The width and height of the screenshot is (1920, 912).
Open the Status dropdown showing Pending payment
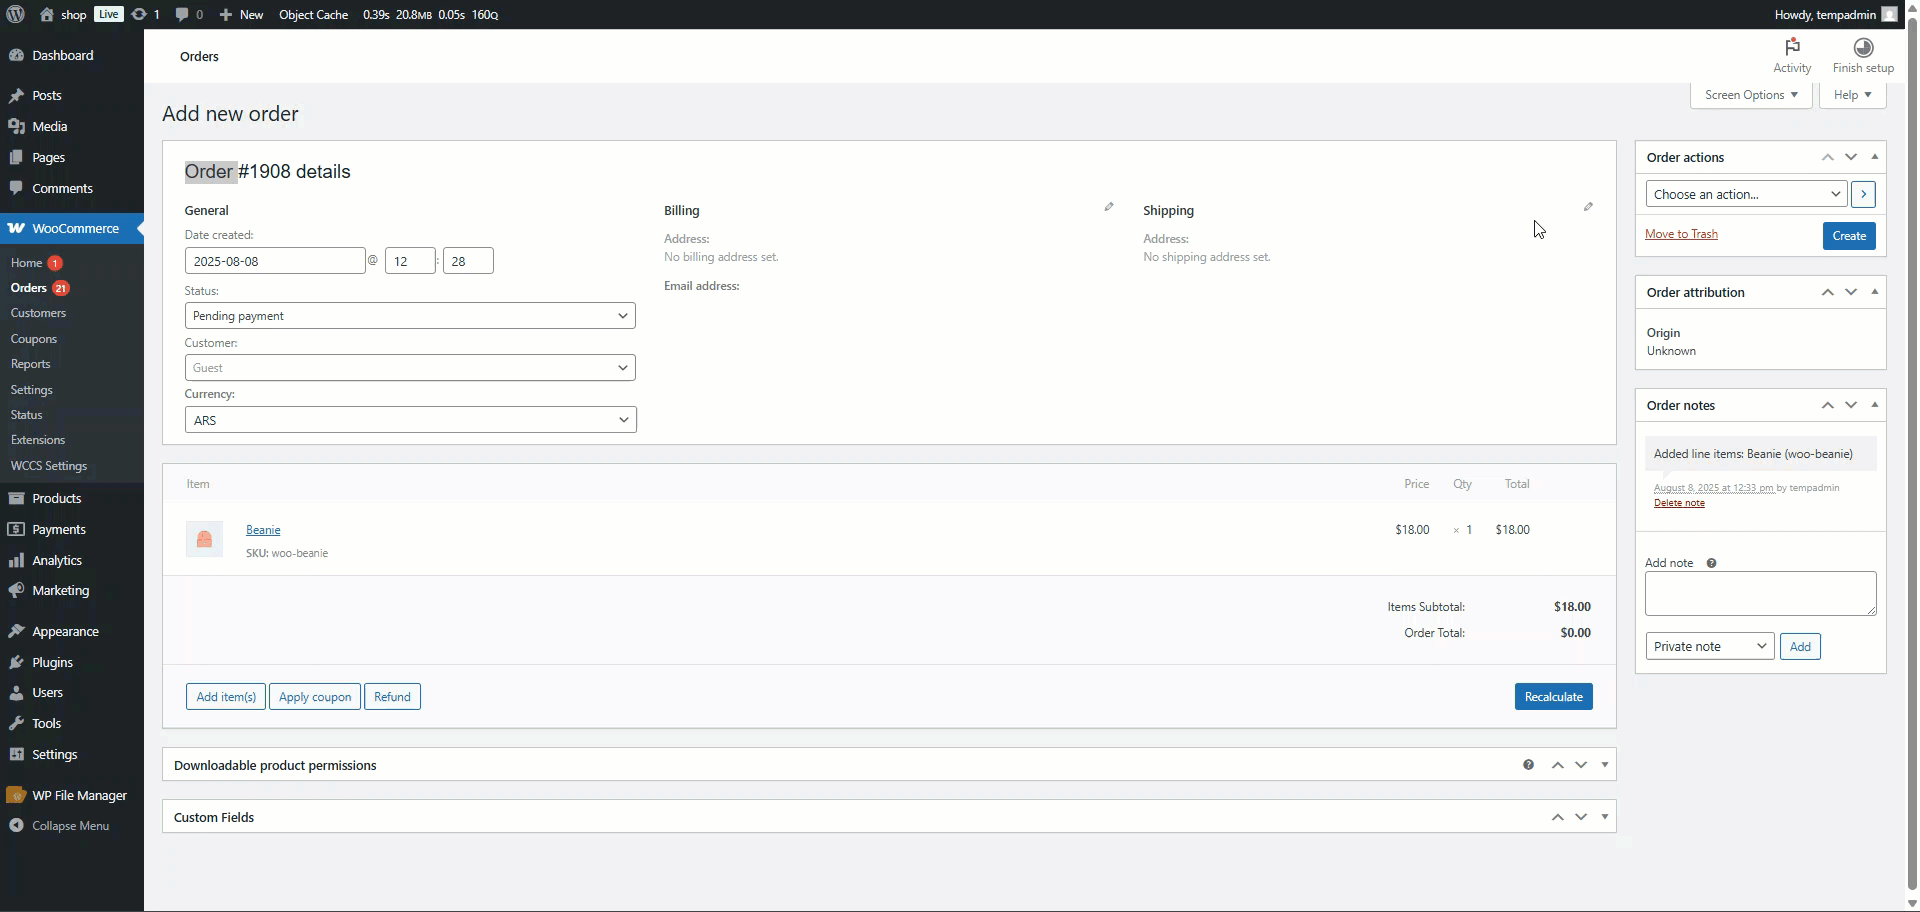click(x=410, y=316)
